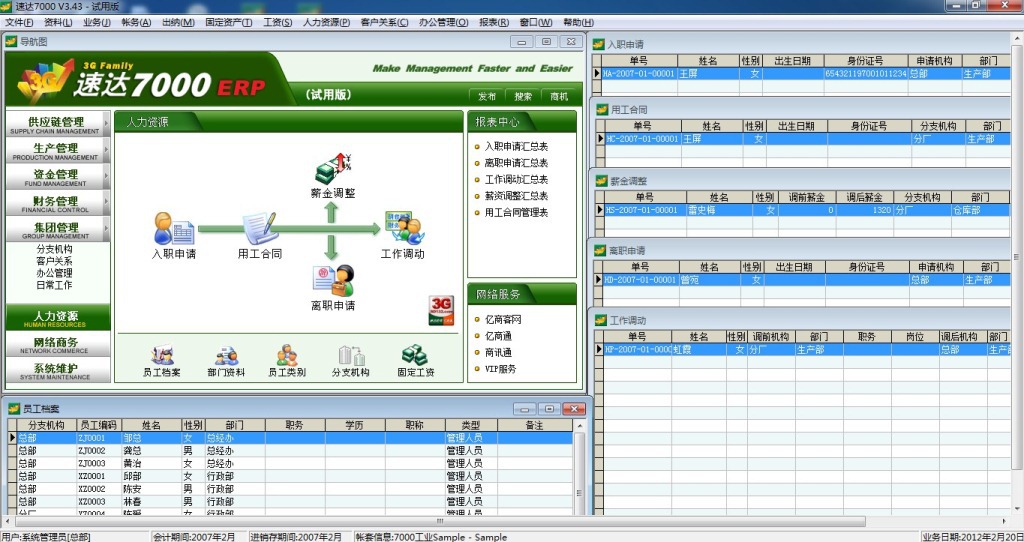The height and width of the screenshot is (542, 1024).
Task: Open 工作调动汇总表 report link
Action: tap(516, 179)
